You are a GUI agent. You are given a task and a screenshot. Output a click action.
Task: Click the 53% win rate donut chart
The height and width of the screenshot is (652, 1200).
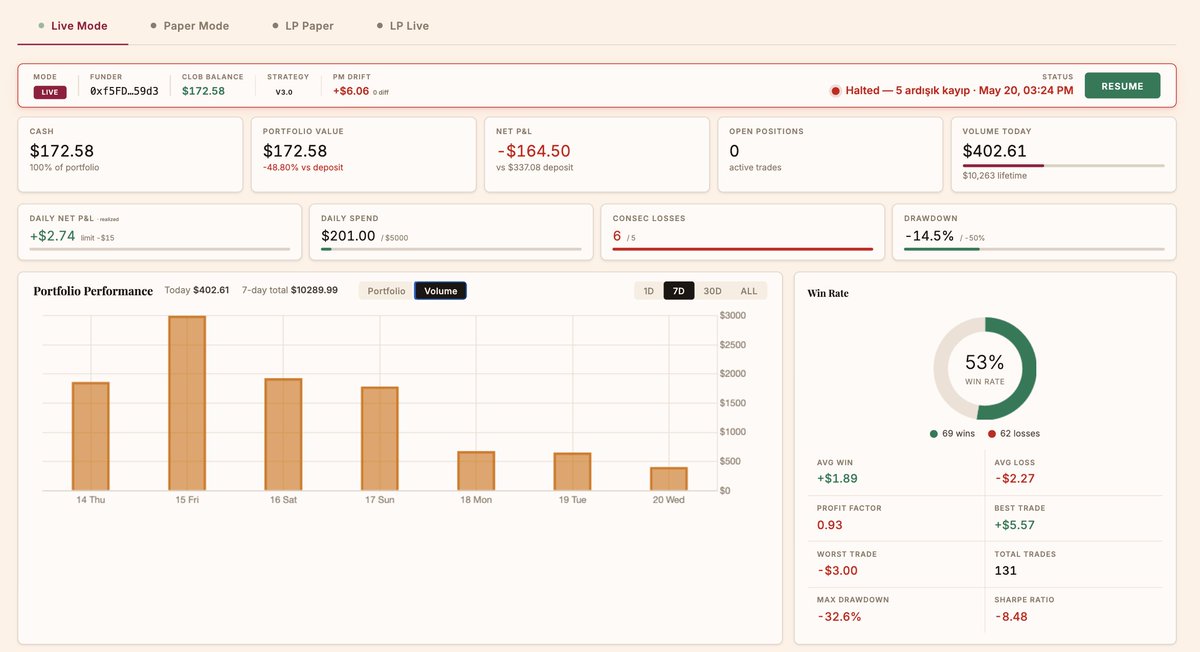click(985, 369)
